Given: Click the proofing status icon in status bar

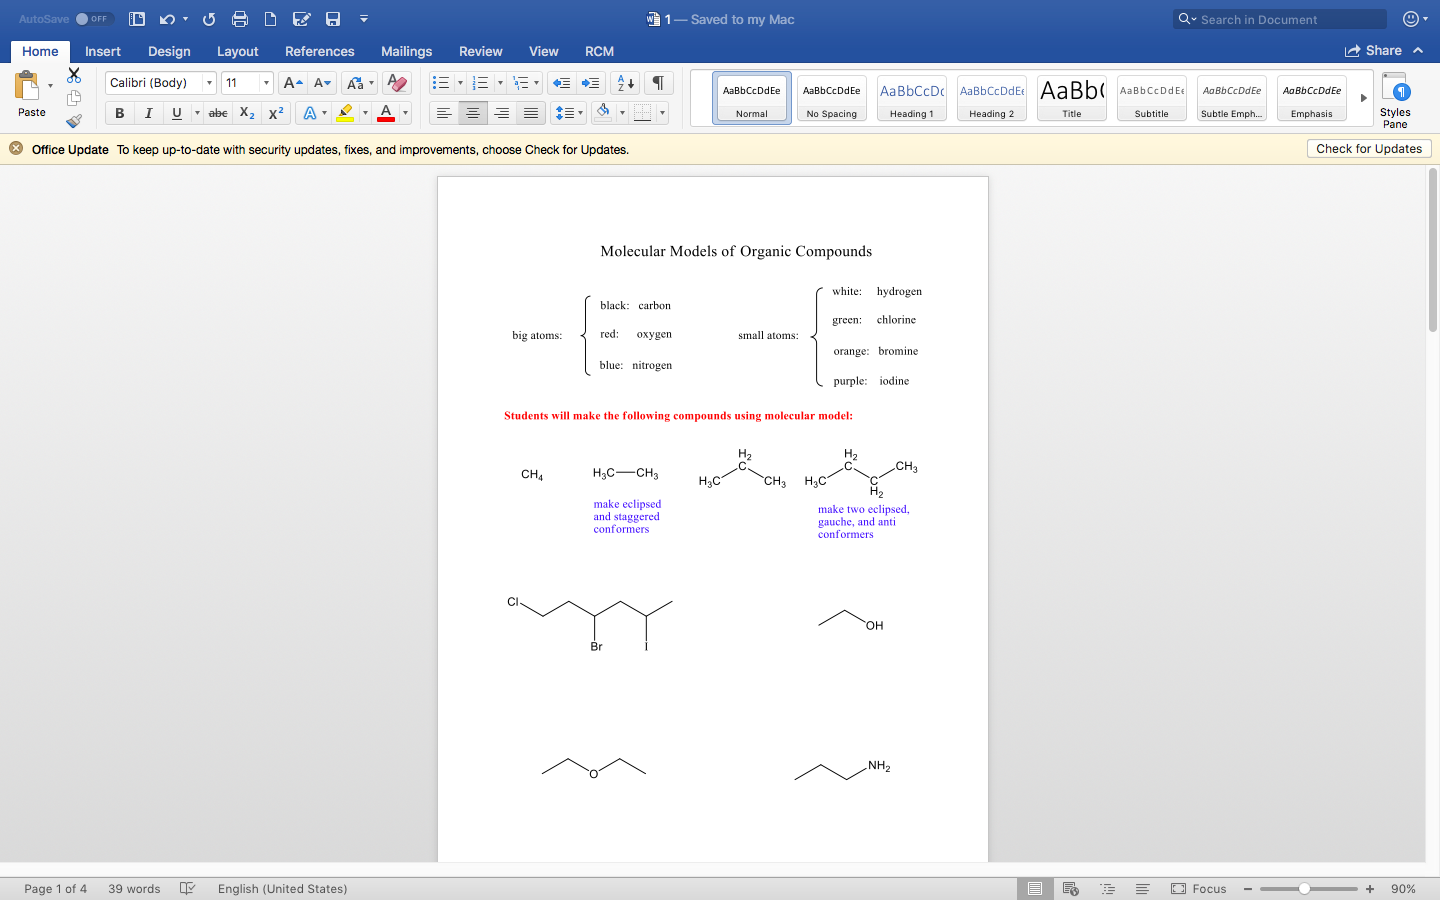Looking at the screenshot, I should click(188, 888).
